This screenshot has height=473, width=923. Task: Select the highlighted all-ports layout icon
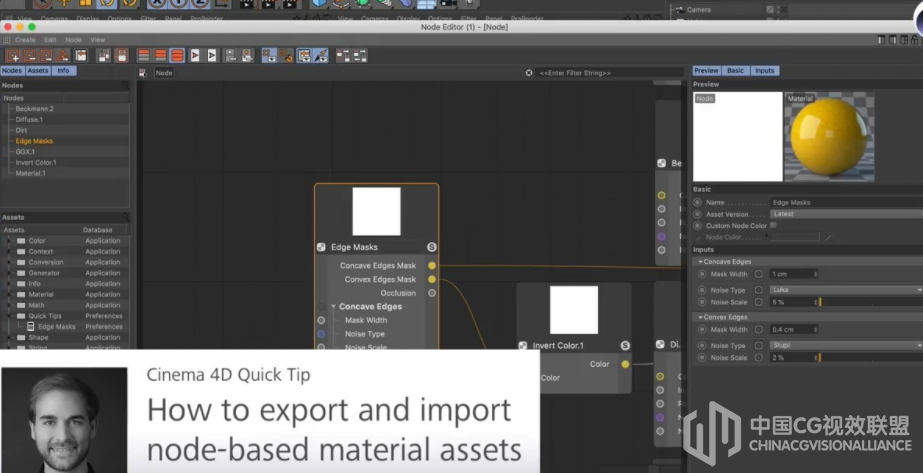[177, 56]
